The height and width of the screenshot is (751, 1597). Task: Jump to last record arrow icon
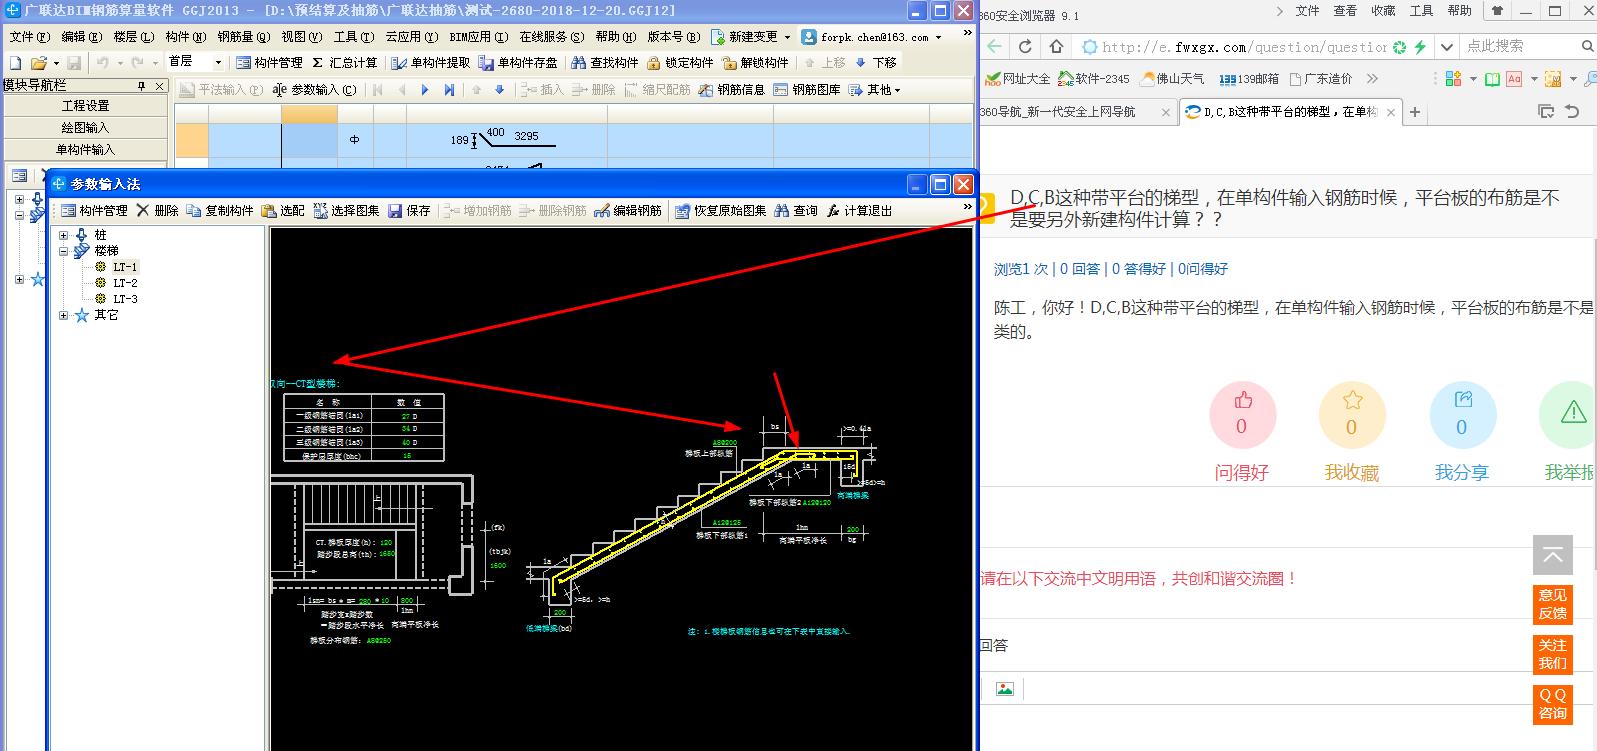click(x=449, y=90)
